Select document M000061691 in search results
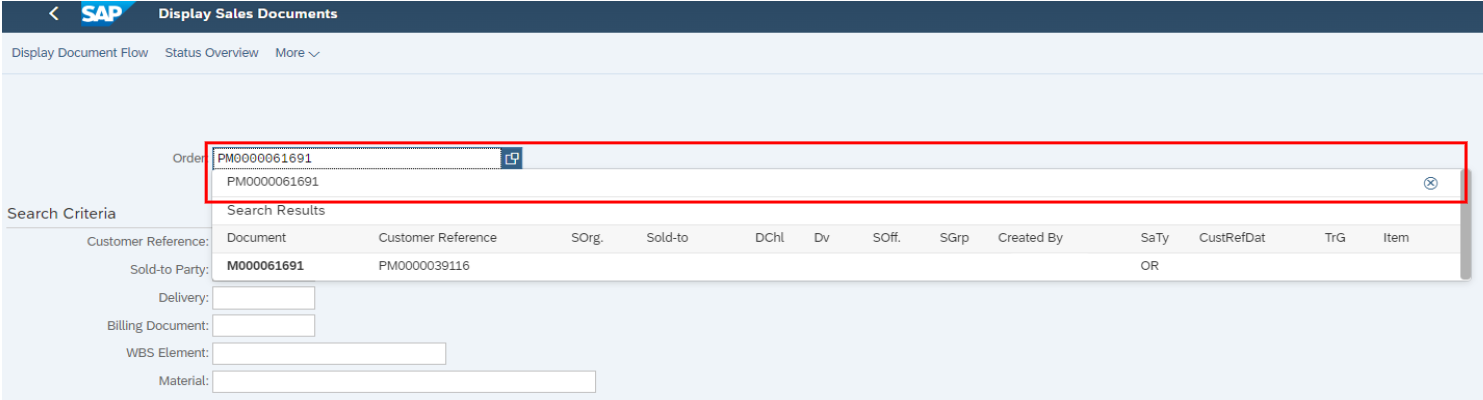1483x400 pixels. pyautogui.click(x=265, y=266)
